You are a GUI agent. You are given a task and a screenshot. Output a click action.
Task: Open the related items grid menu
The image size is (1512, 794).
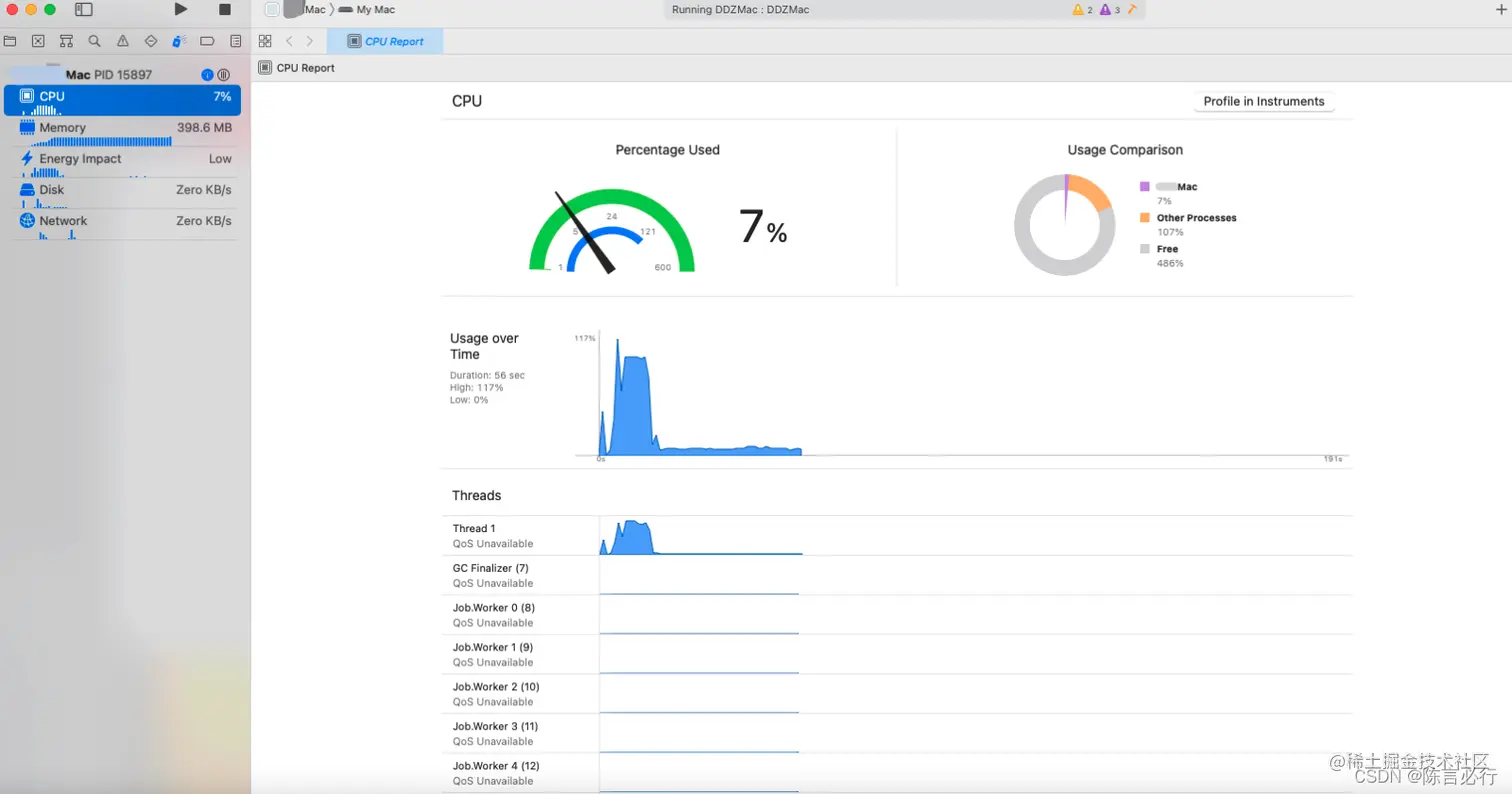coord(265,41)
